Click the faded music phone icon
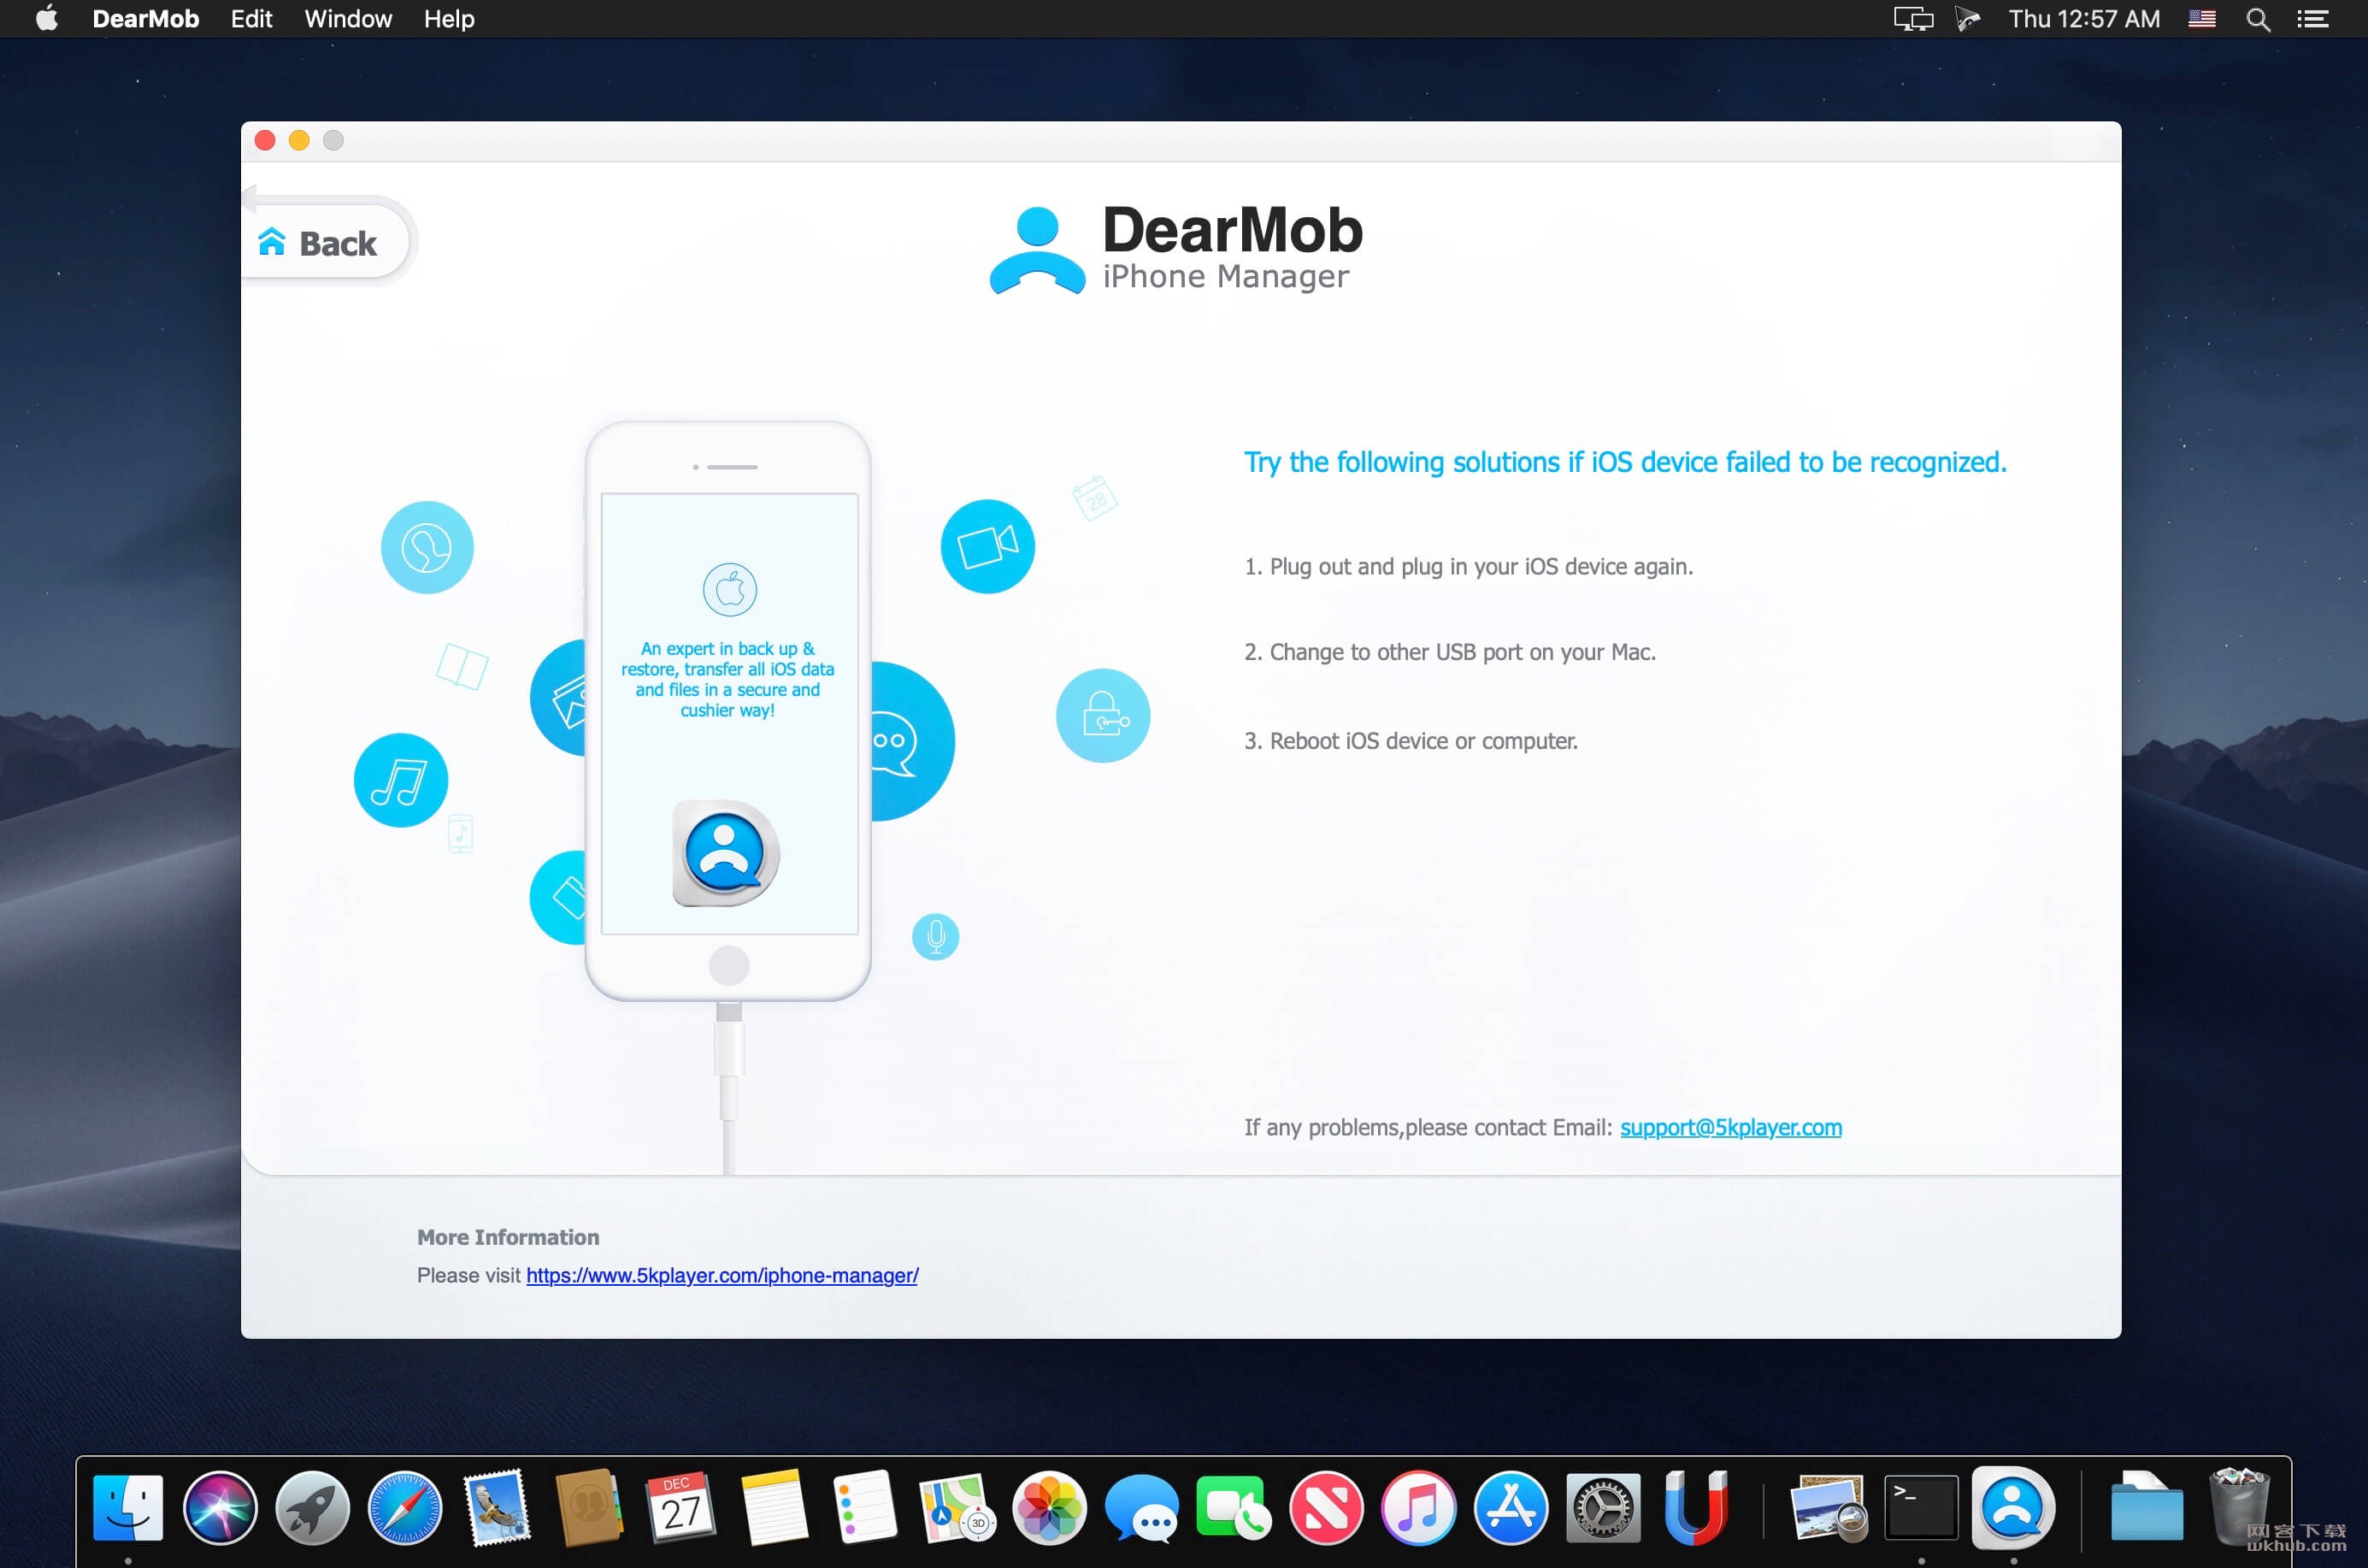This screenshot has height=1568, width=2368. (460, 833)
